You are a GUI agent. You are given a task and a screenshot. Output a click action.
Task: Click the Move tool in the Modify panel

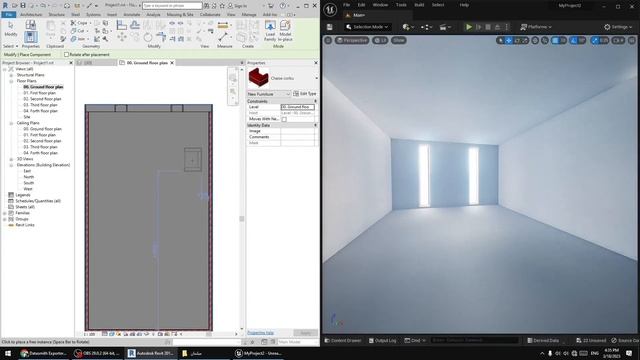(x=122, y=38)
